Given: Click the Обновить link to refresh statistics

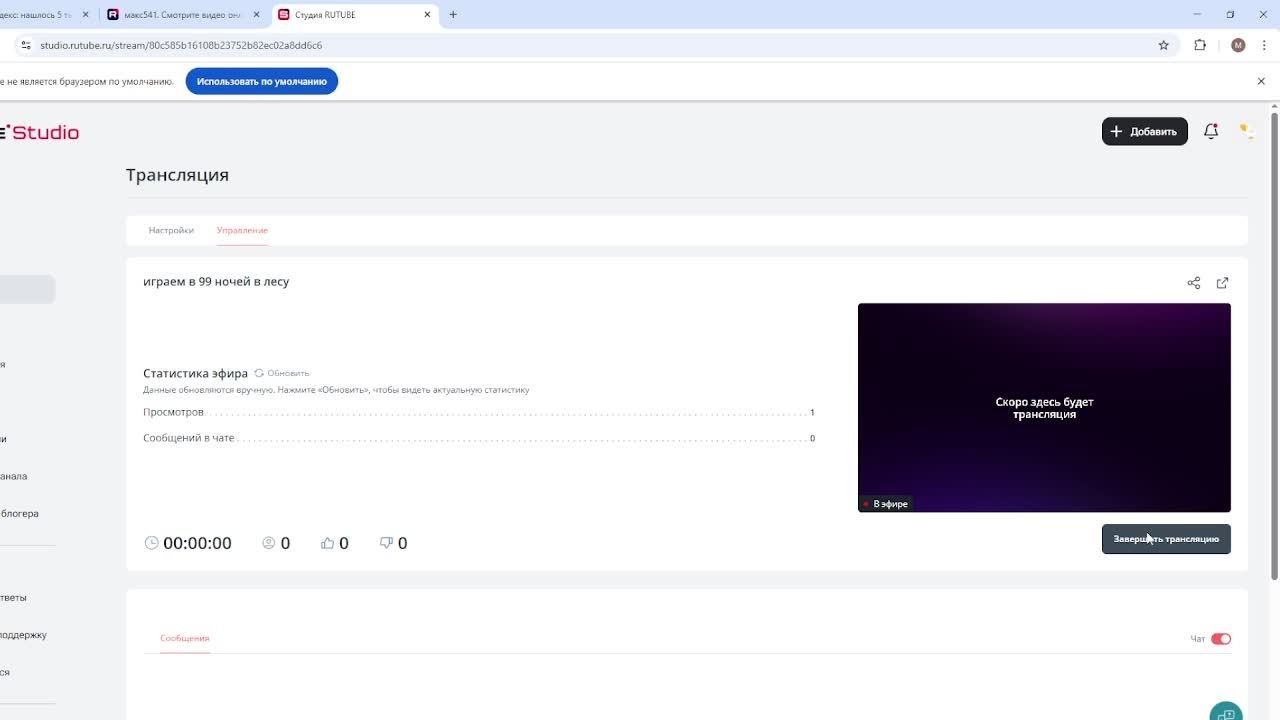Looking at the screenshot, I should coord(288,373).
